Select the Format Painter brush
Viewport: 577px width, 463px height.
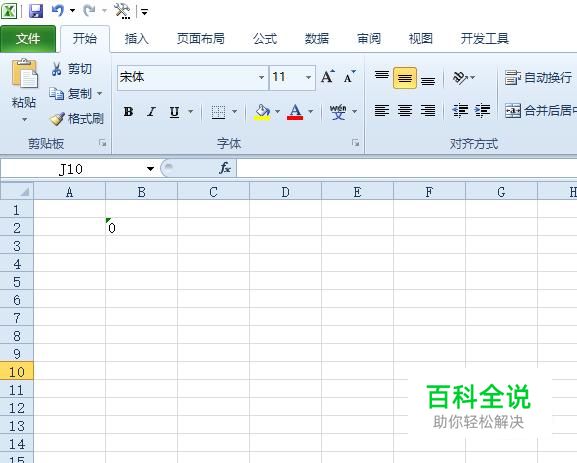click(x=57, y=119)
